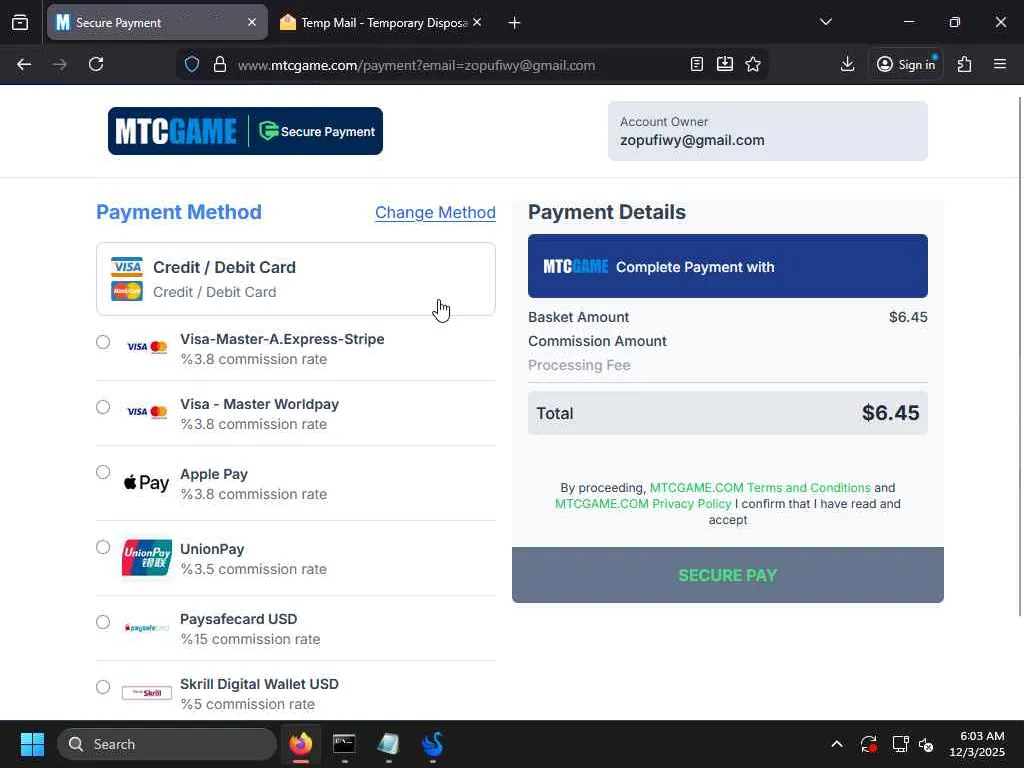1024x768 pixels.
Task: Click the sync status tray icon
Action: tap(869, 744)
